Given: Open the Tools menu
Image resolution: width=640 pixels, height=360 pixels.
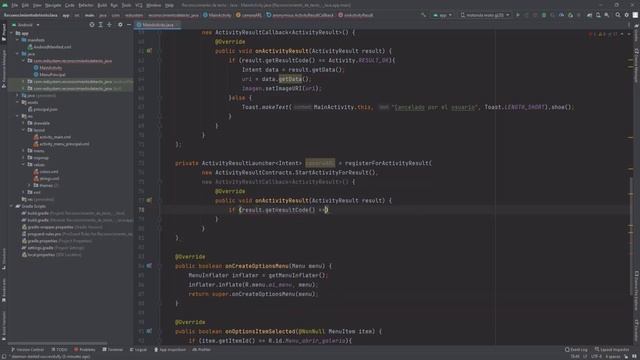Looking at the screenshot, I should click(x=127, y=5).
